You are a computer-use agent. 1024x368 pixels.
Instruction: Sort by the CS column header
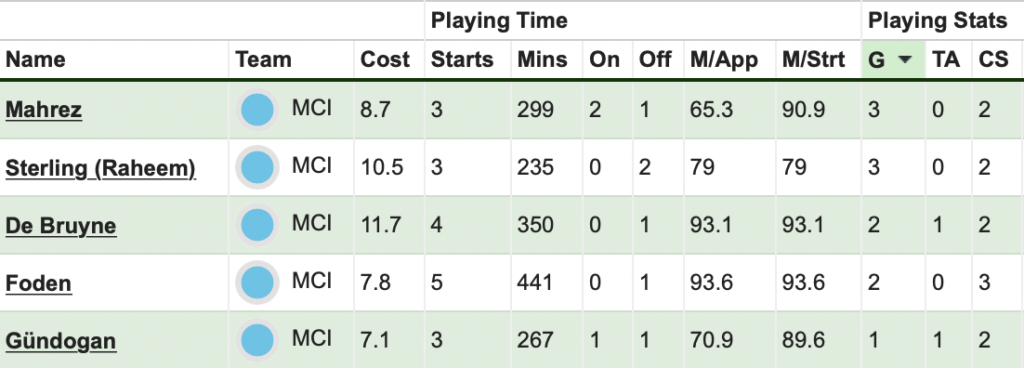993,60
